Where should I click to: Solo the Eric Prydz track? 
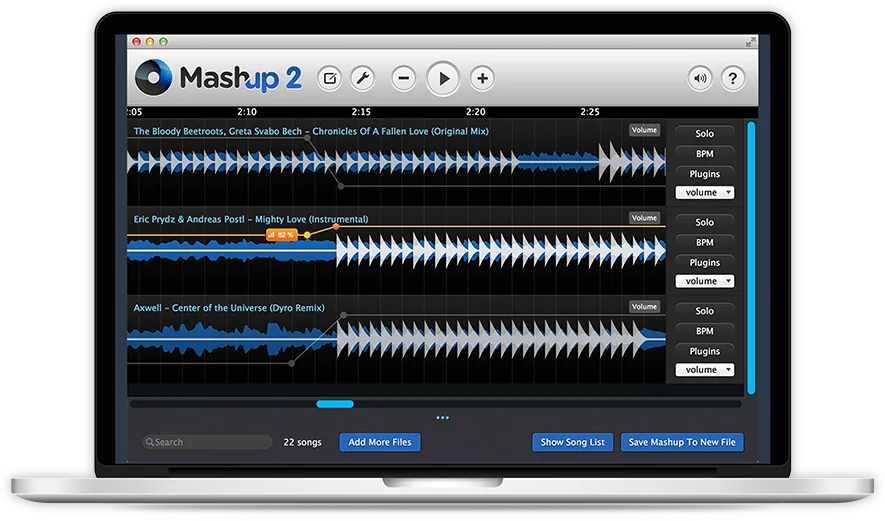point(704,222)
